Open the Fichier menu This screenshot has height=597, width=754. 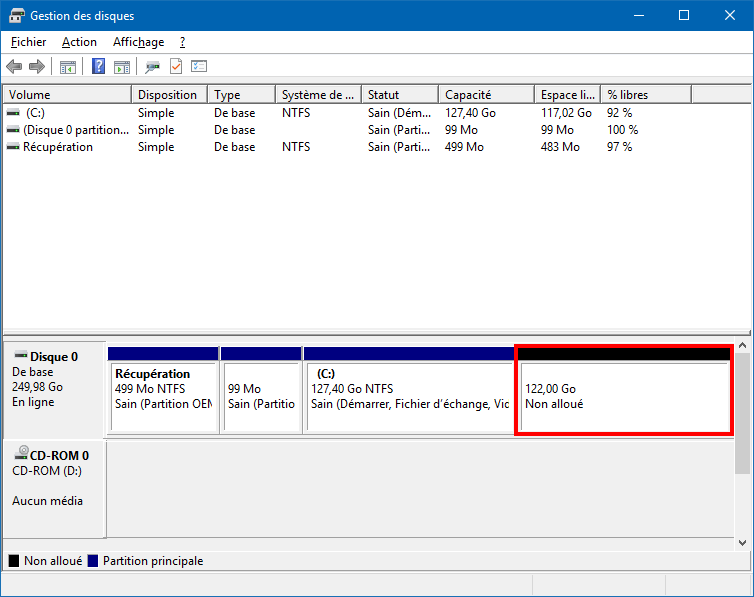[28, 42]
